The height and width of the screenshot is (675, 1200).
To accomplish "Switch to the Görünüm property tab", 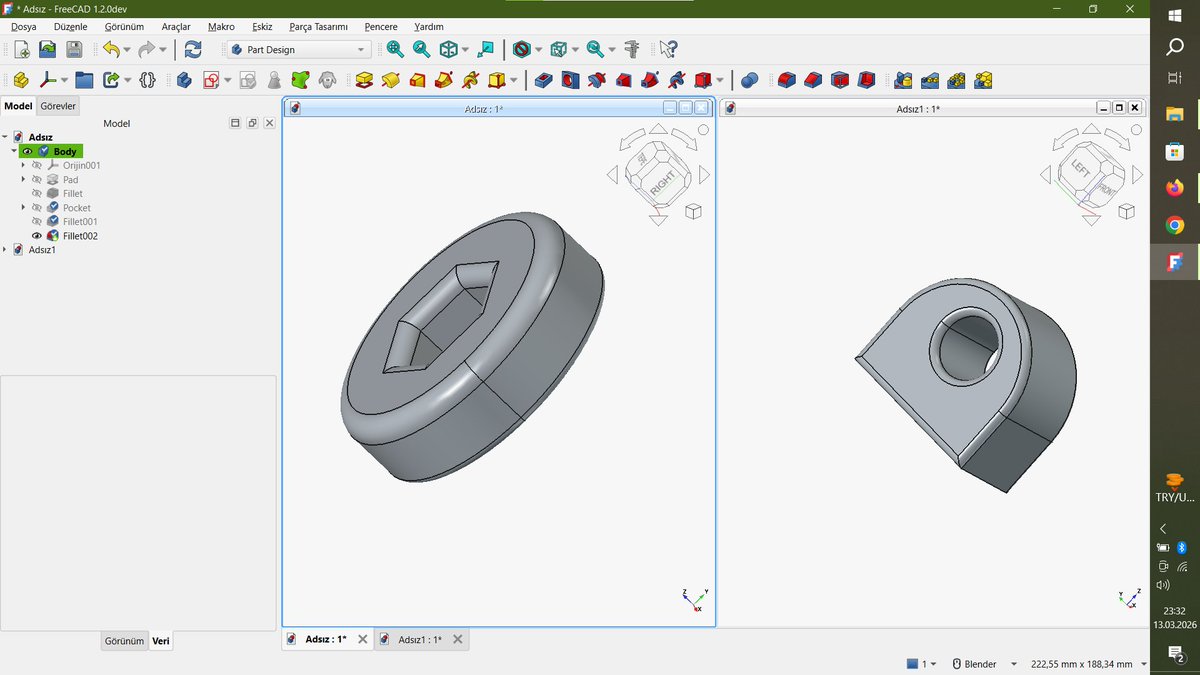I will pyautogui.click(x=125, y=641).
